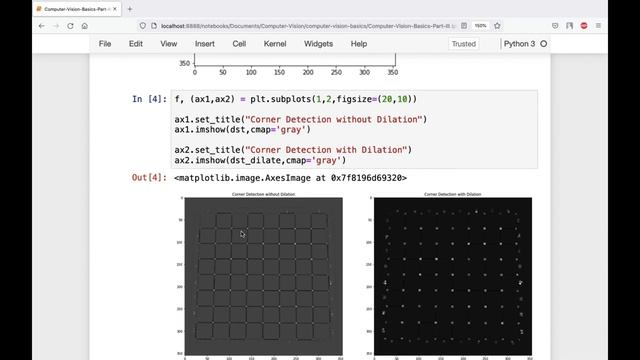640x360 pixels.
Task: Click the Trusted notebook button
Action: [x=464, y=44]
